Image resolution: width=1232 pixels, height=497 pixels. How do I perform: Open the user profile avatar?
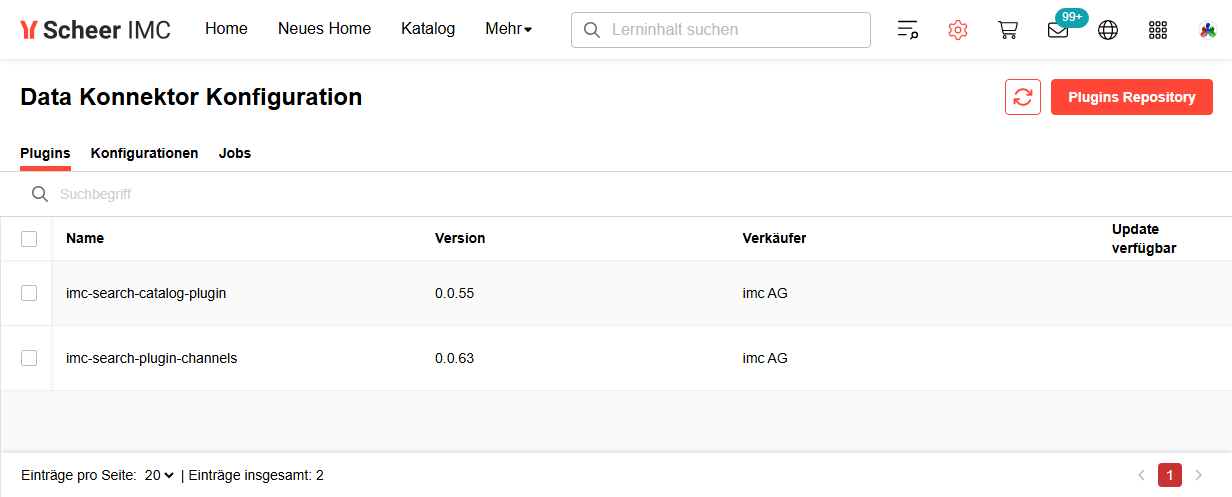[1207, 30]
